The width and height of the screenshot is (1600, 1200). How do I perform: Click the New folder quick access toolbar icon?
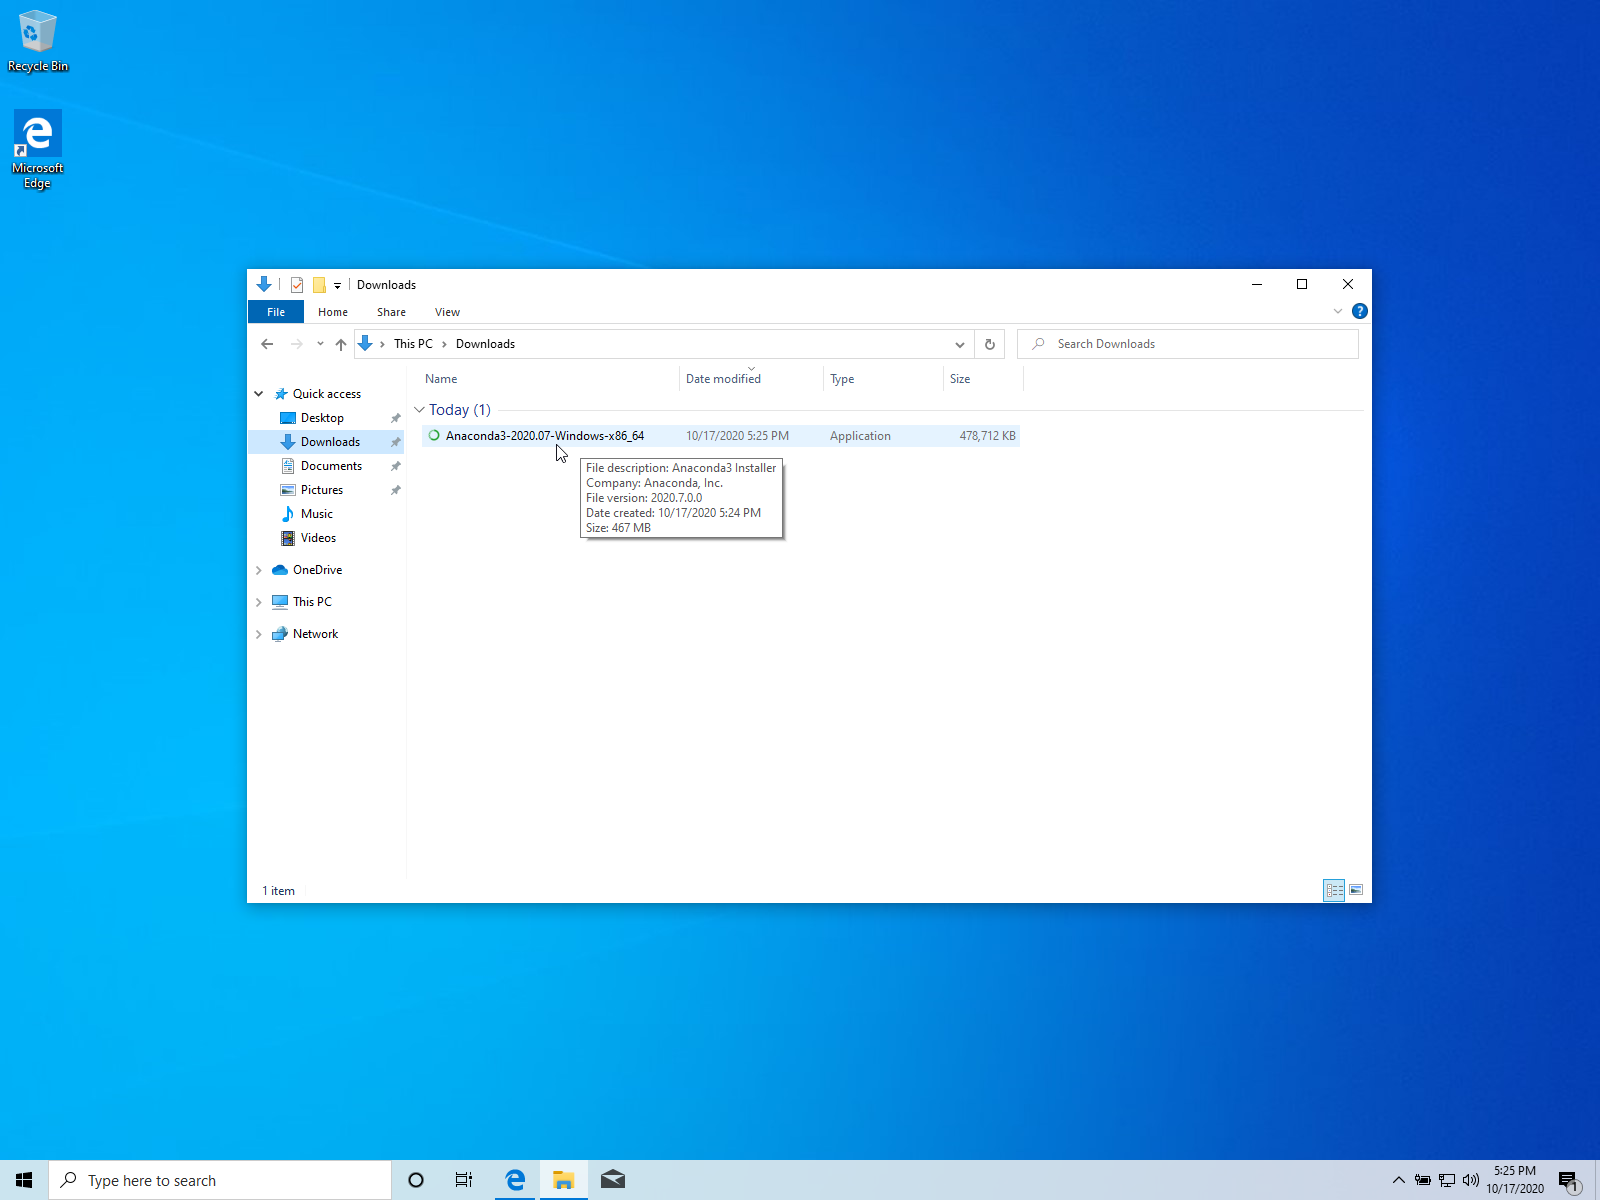[x=319, y=285]
